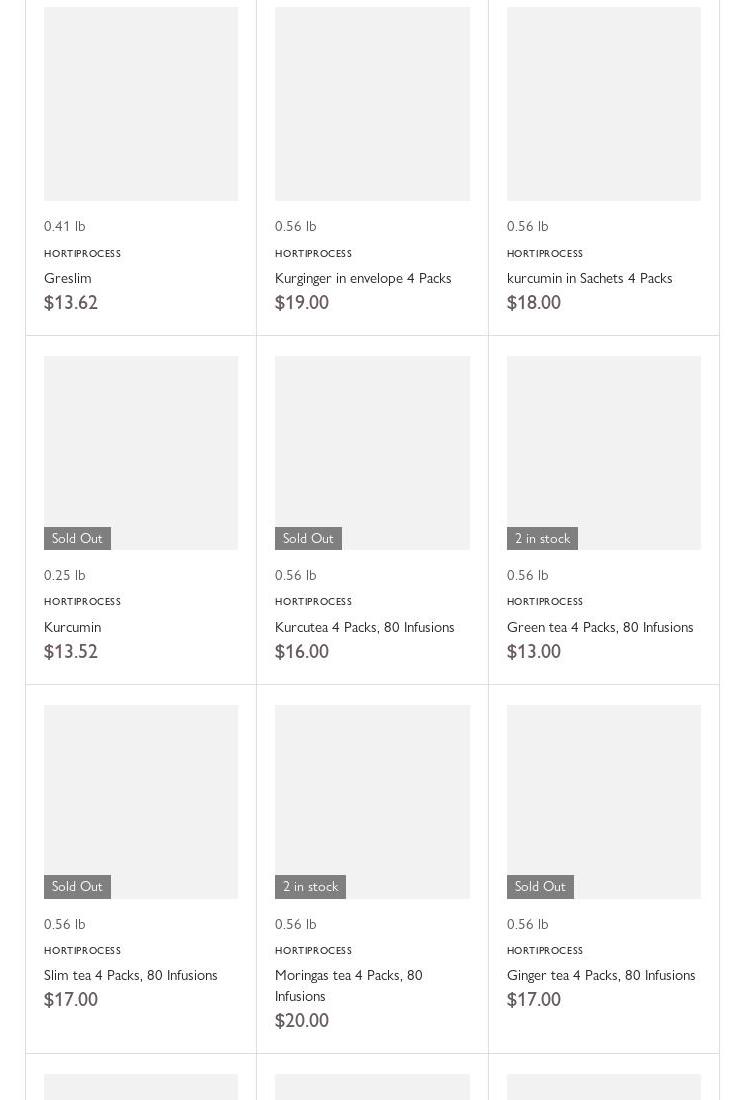
Task: Click the Kurginger in envelope product image
Action: [372, 104]
